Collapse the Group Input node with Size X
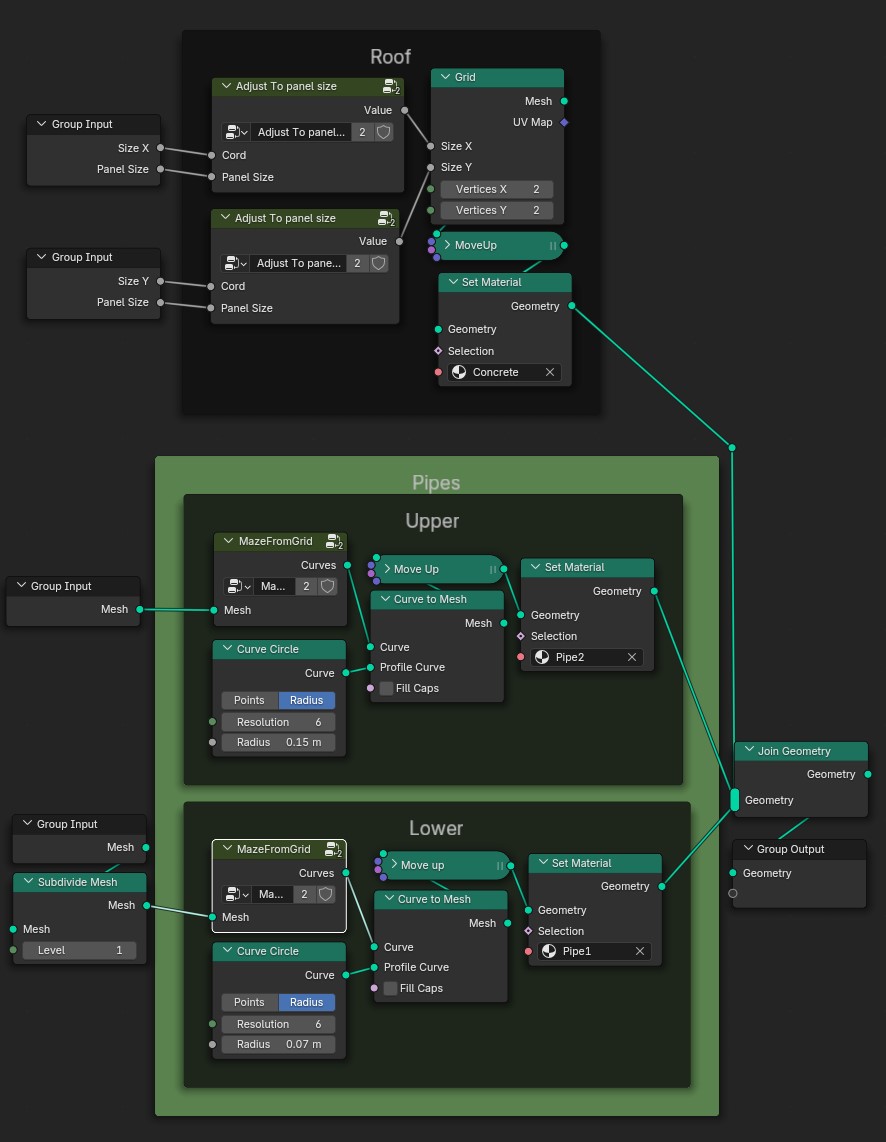The image size is (886, 1142). pos(41,124)
